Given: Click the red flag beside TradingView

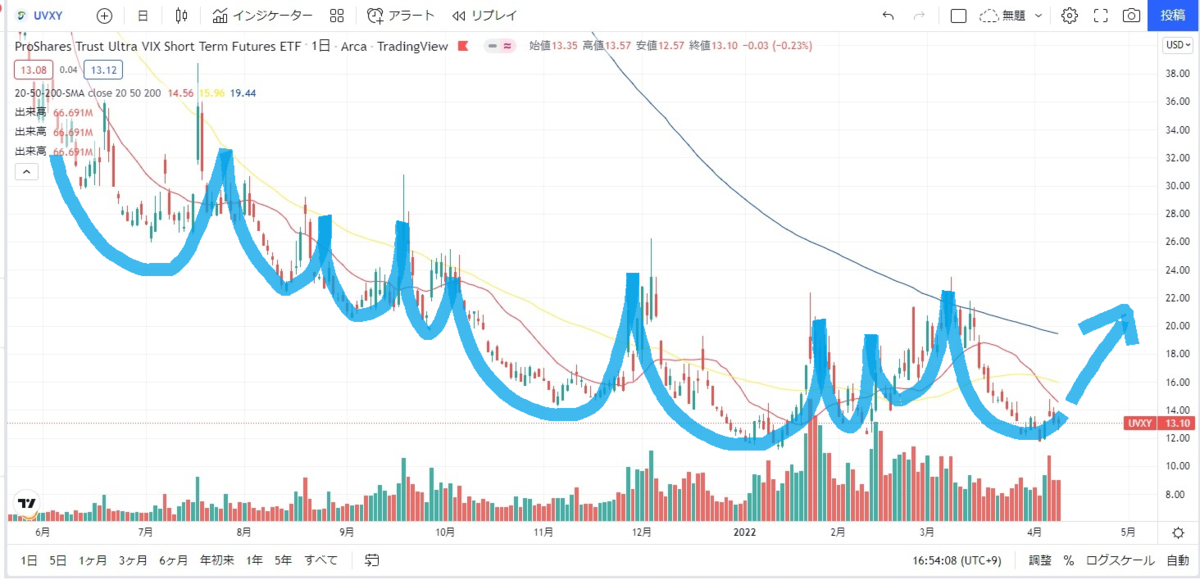Looking at the screenshot, I should pyautogui.click(x=462, y=46).
